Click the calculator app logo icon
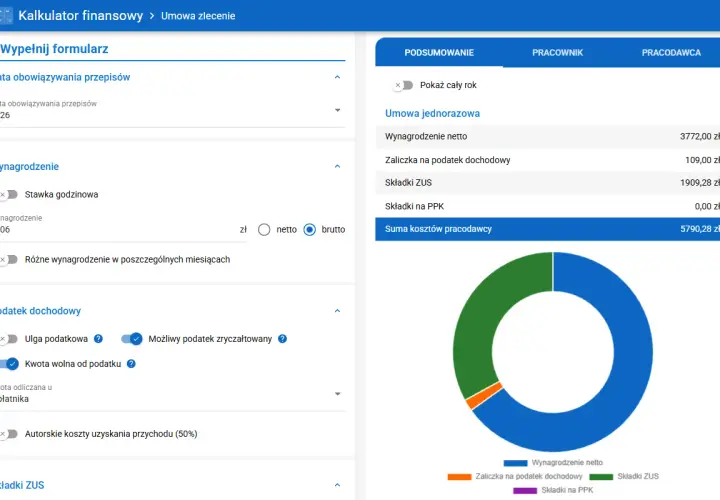 point(6,16)
